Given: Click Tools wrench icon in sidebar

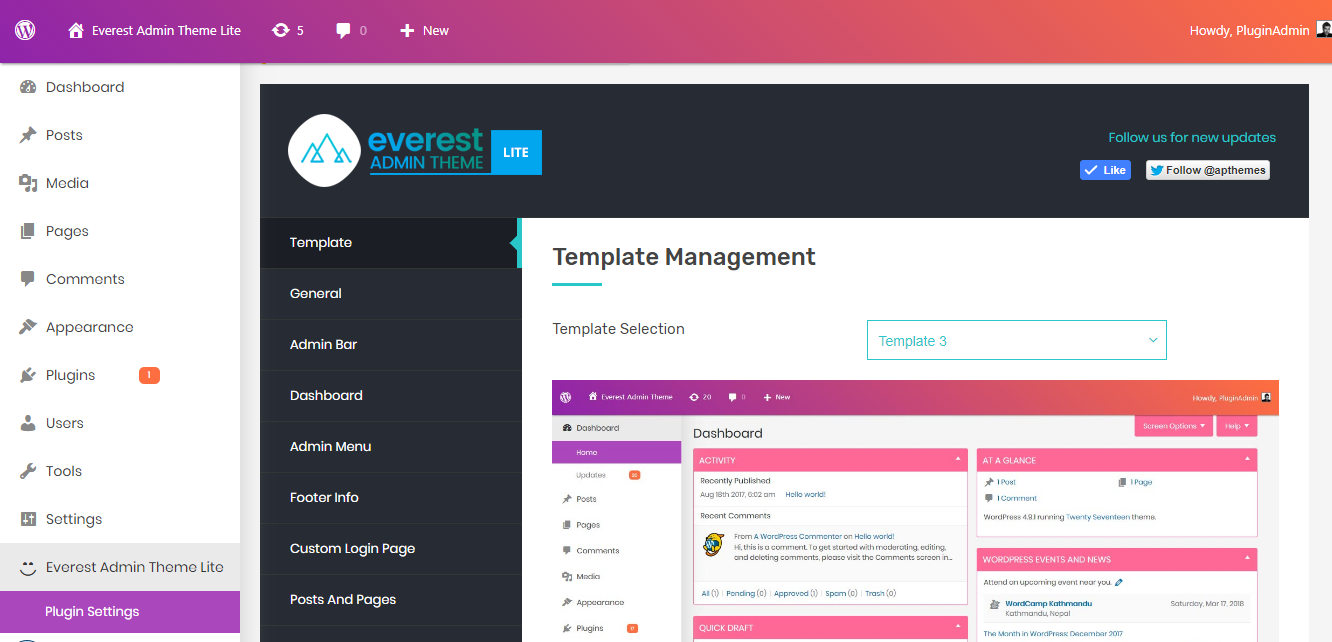Looking at the screenshot, I should [28, 471].
